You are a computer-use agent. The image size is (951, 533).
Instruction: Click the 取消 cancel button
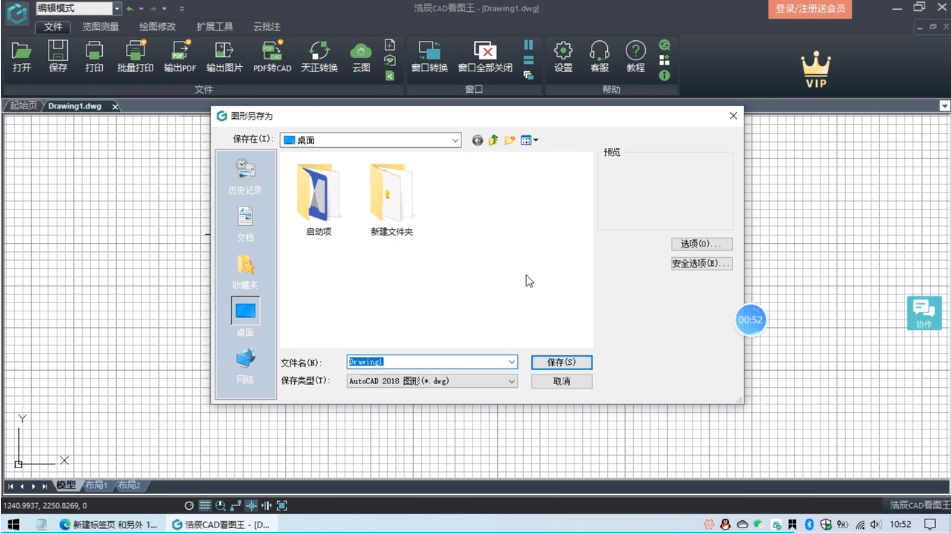[x=561, y=381]
